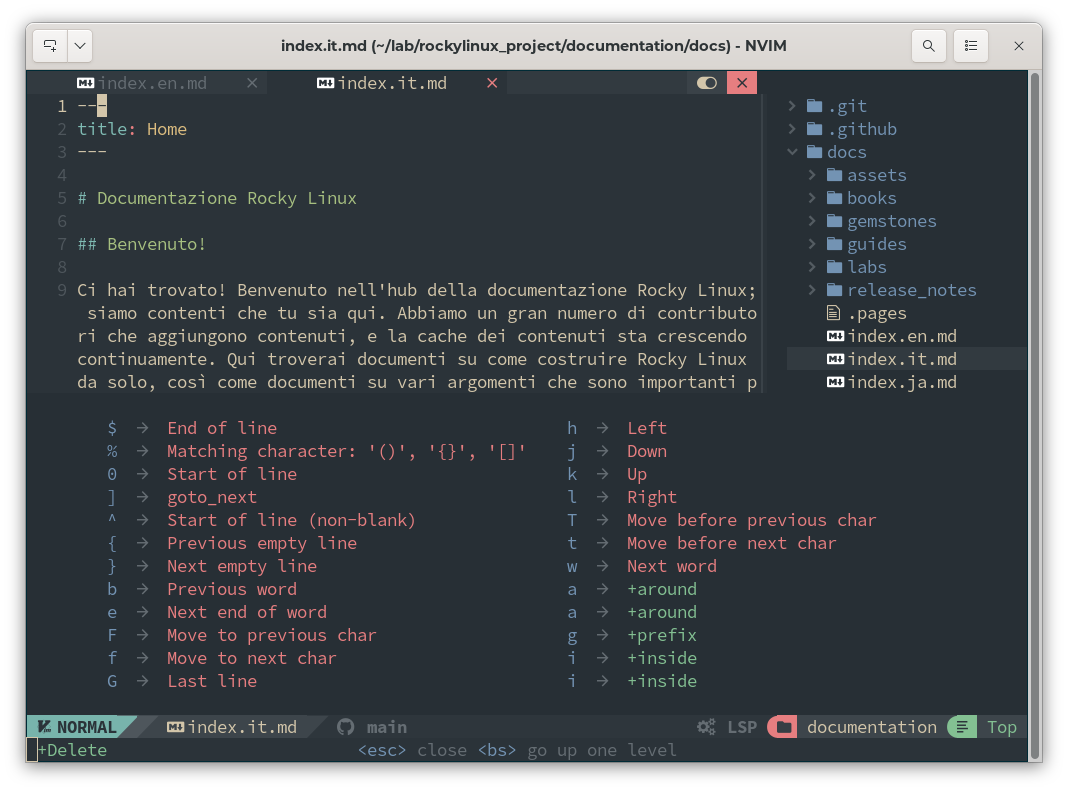Click the folder icon before documentation
Screen dimensions: 1068x791
click(x=782, y=727)
